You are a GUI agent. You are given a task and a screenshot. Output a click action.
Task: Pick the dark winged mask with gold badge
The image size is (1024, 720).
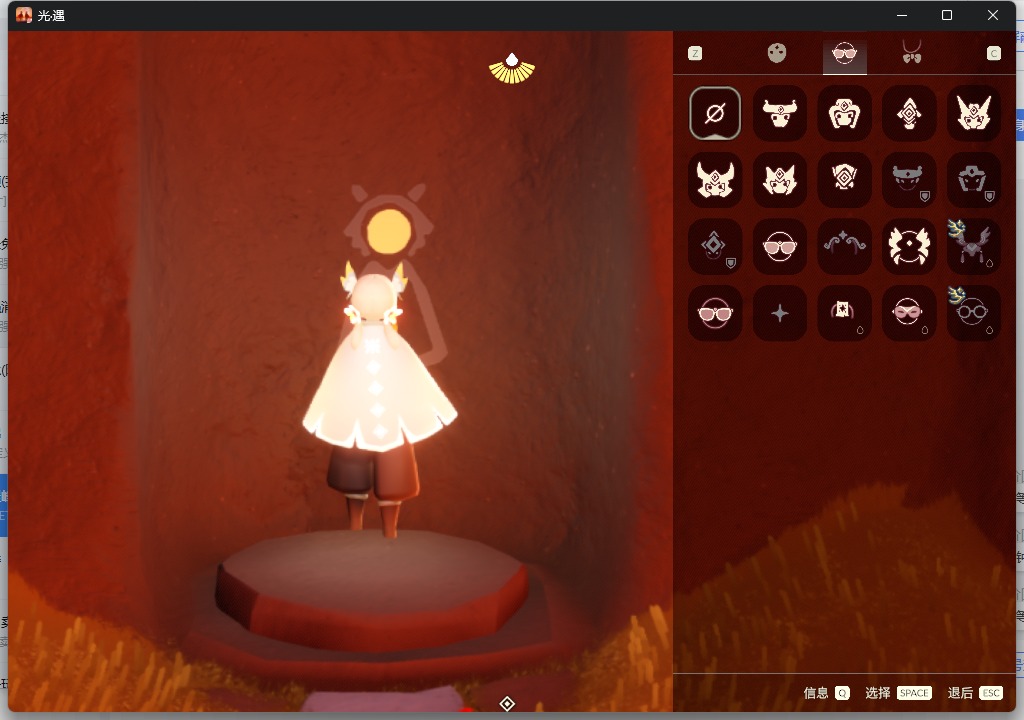coord(973,246)
